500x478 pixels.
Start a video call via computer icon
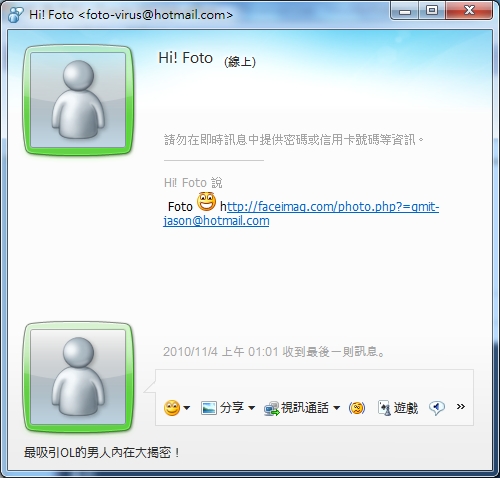(272, 409)
